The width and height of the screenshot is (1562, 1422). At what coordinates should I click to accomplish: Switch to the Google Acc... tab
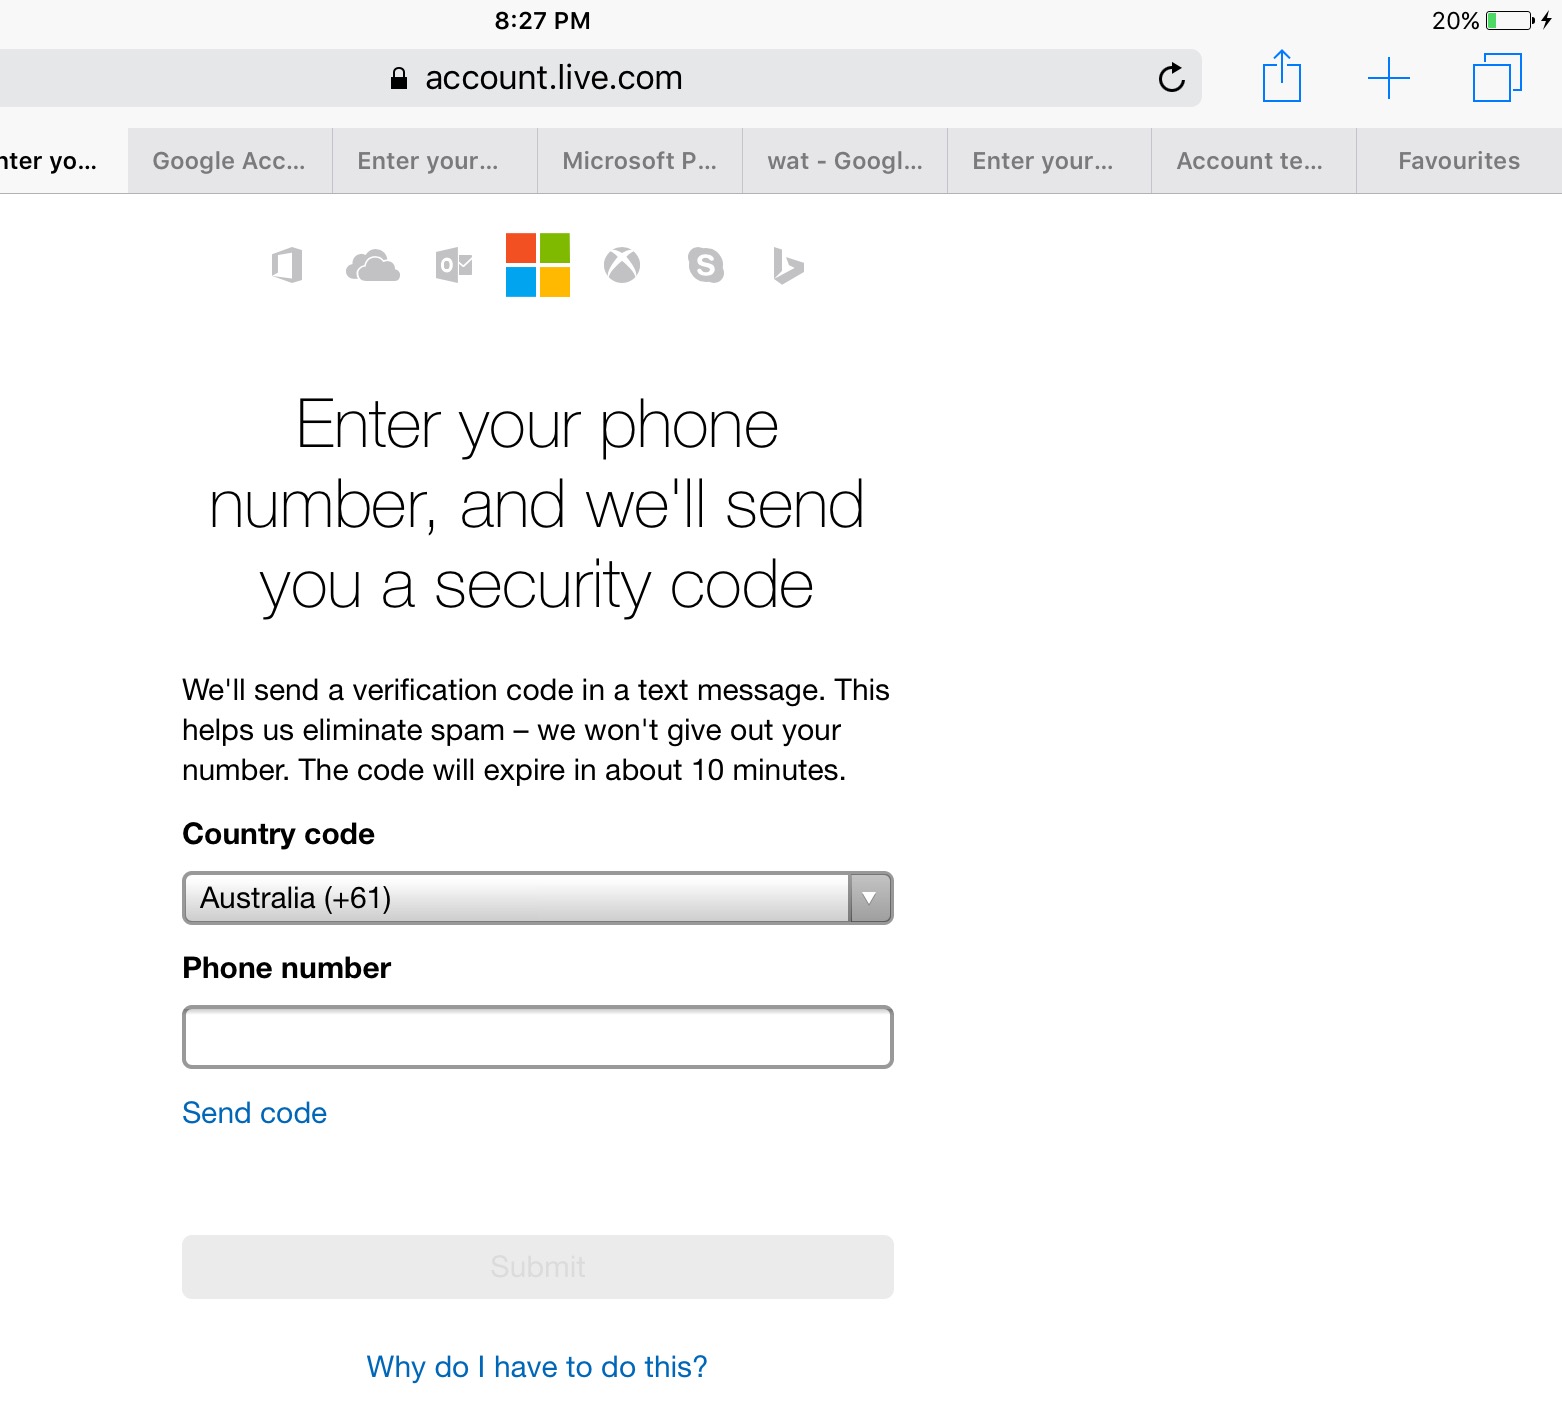230,161
